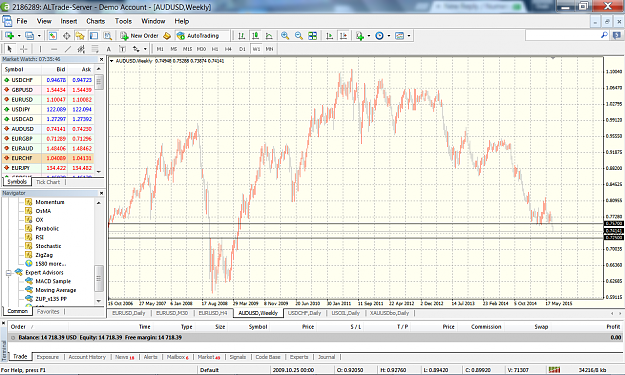Open the Insert menu
Image resolution: width=625 pixels, height=375 pixels.
pyautogui.click(x=69, y=21)
